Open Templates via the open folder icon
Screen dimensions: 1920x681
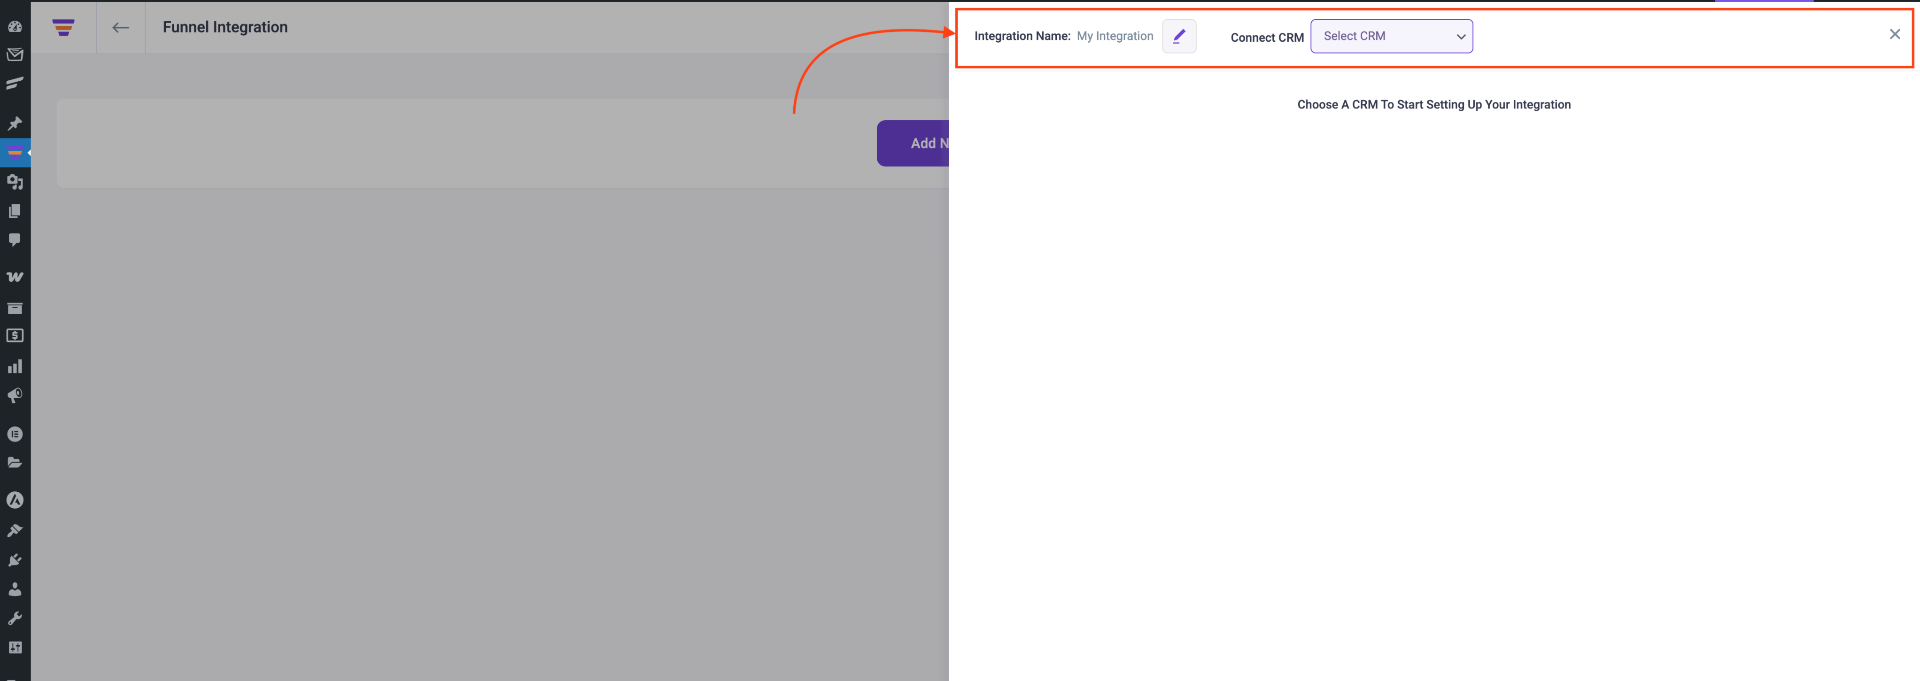click(x=15, y=463)
